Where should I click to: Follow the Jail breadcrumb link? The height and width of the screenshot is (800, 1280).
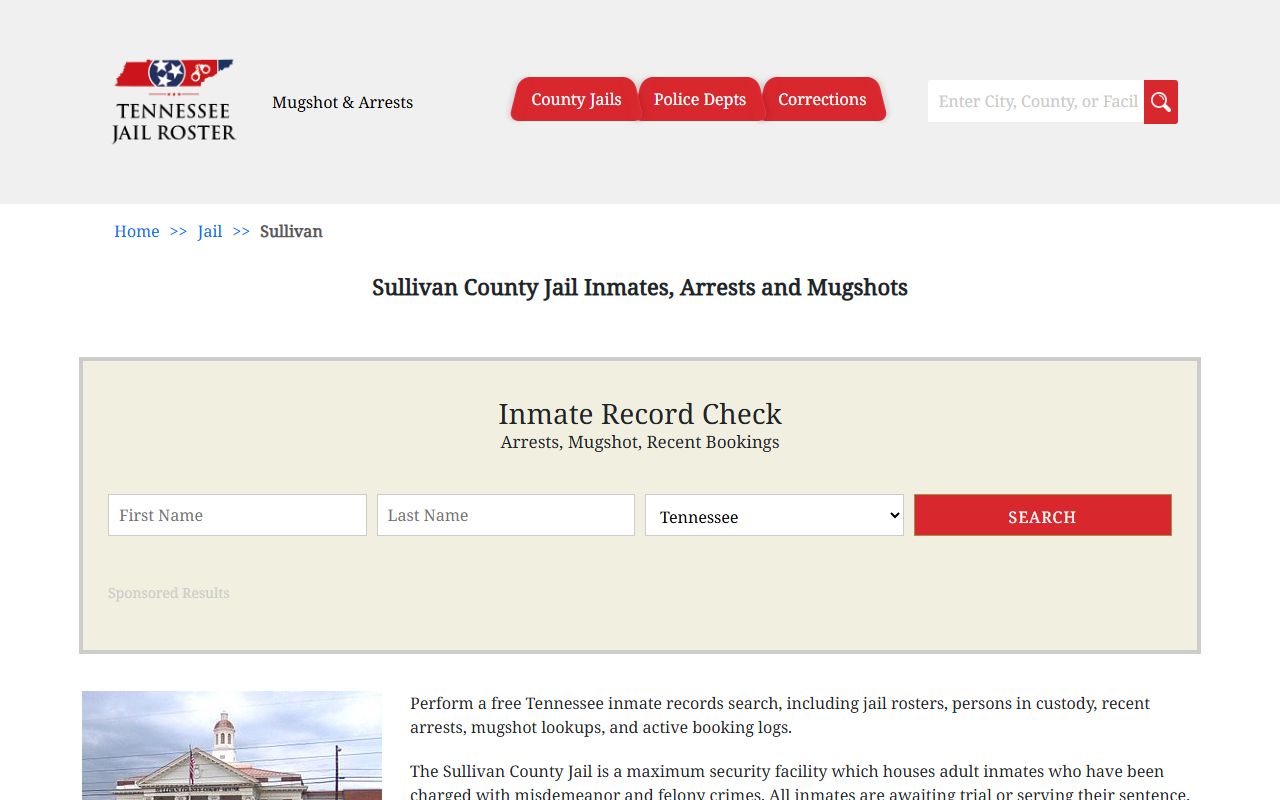pos(210,231)
